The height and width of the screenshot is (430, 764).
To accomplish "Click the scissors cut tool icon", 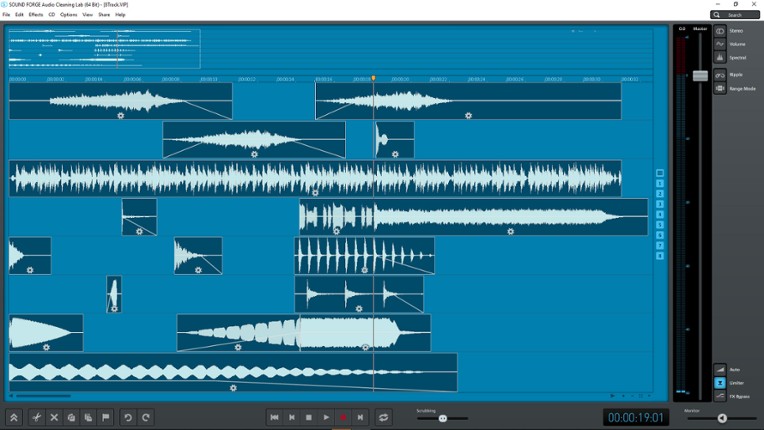I will pyautogui.click(x=37, y=417).
